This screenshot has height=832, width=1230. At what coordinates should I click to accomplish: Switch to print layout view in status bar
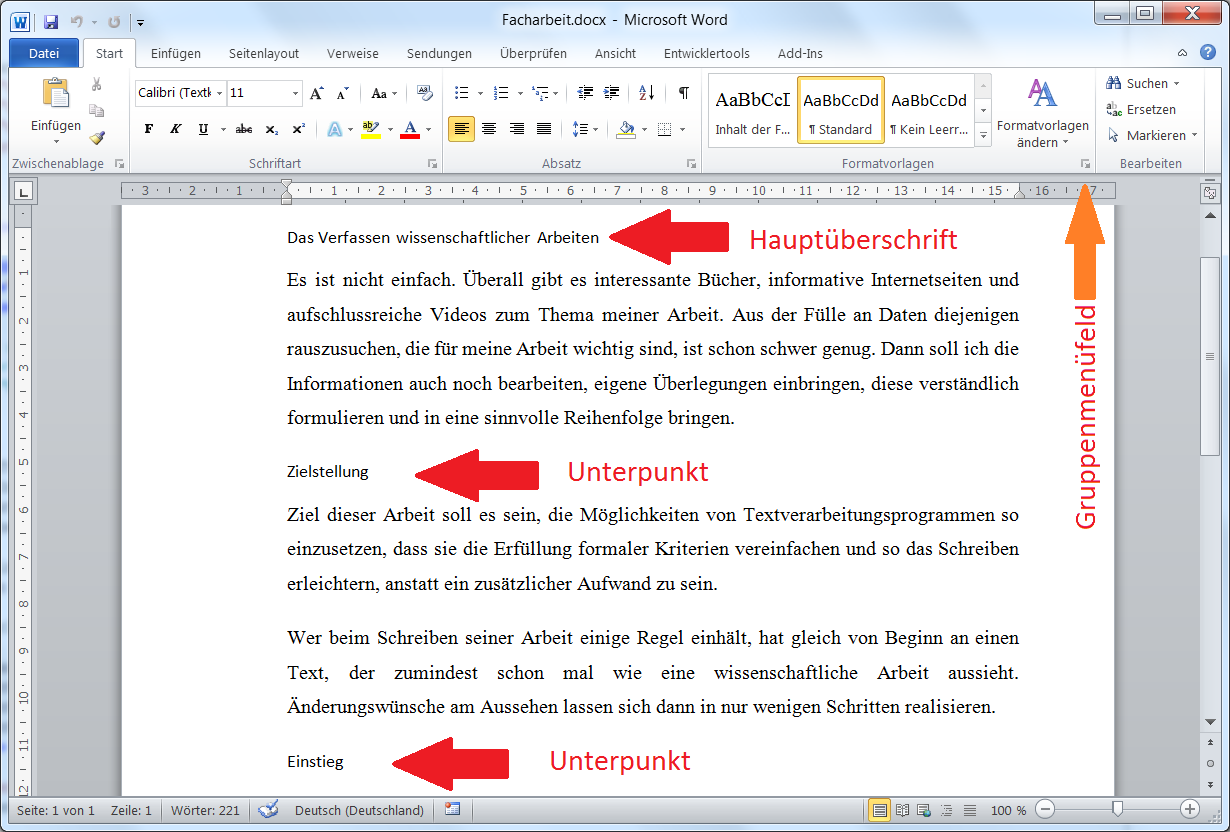[880, 810]
